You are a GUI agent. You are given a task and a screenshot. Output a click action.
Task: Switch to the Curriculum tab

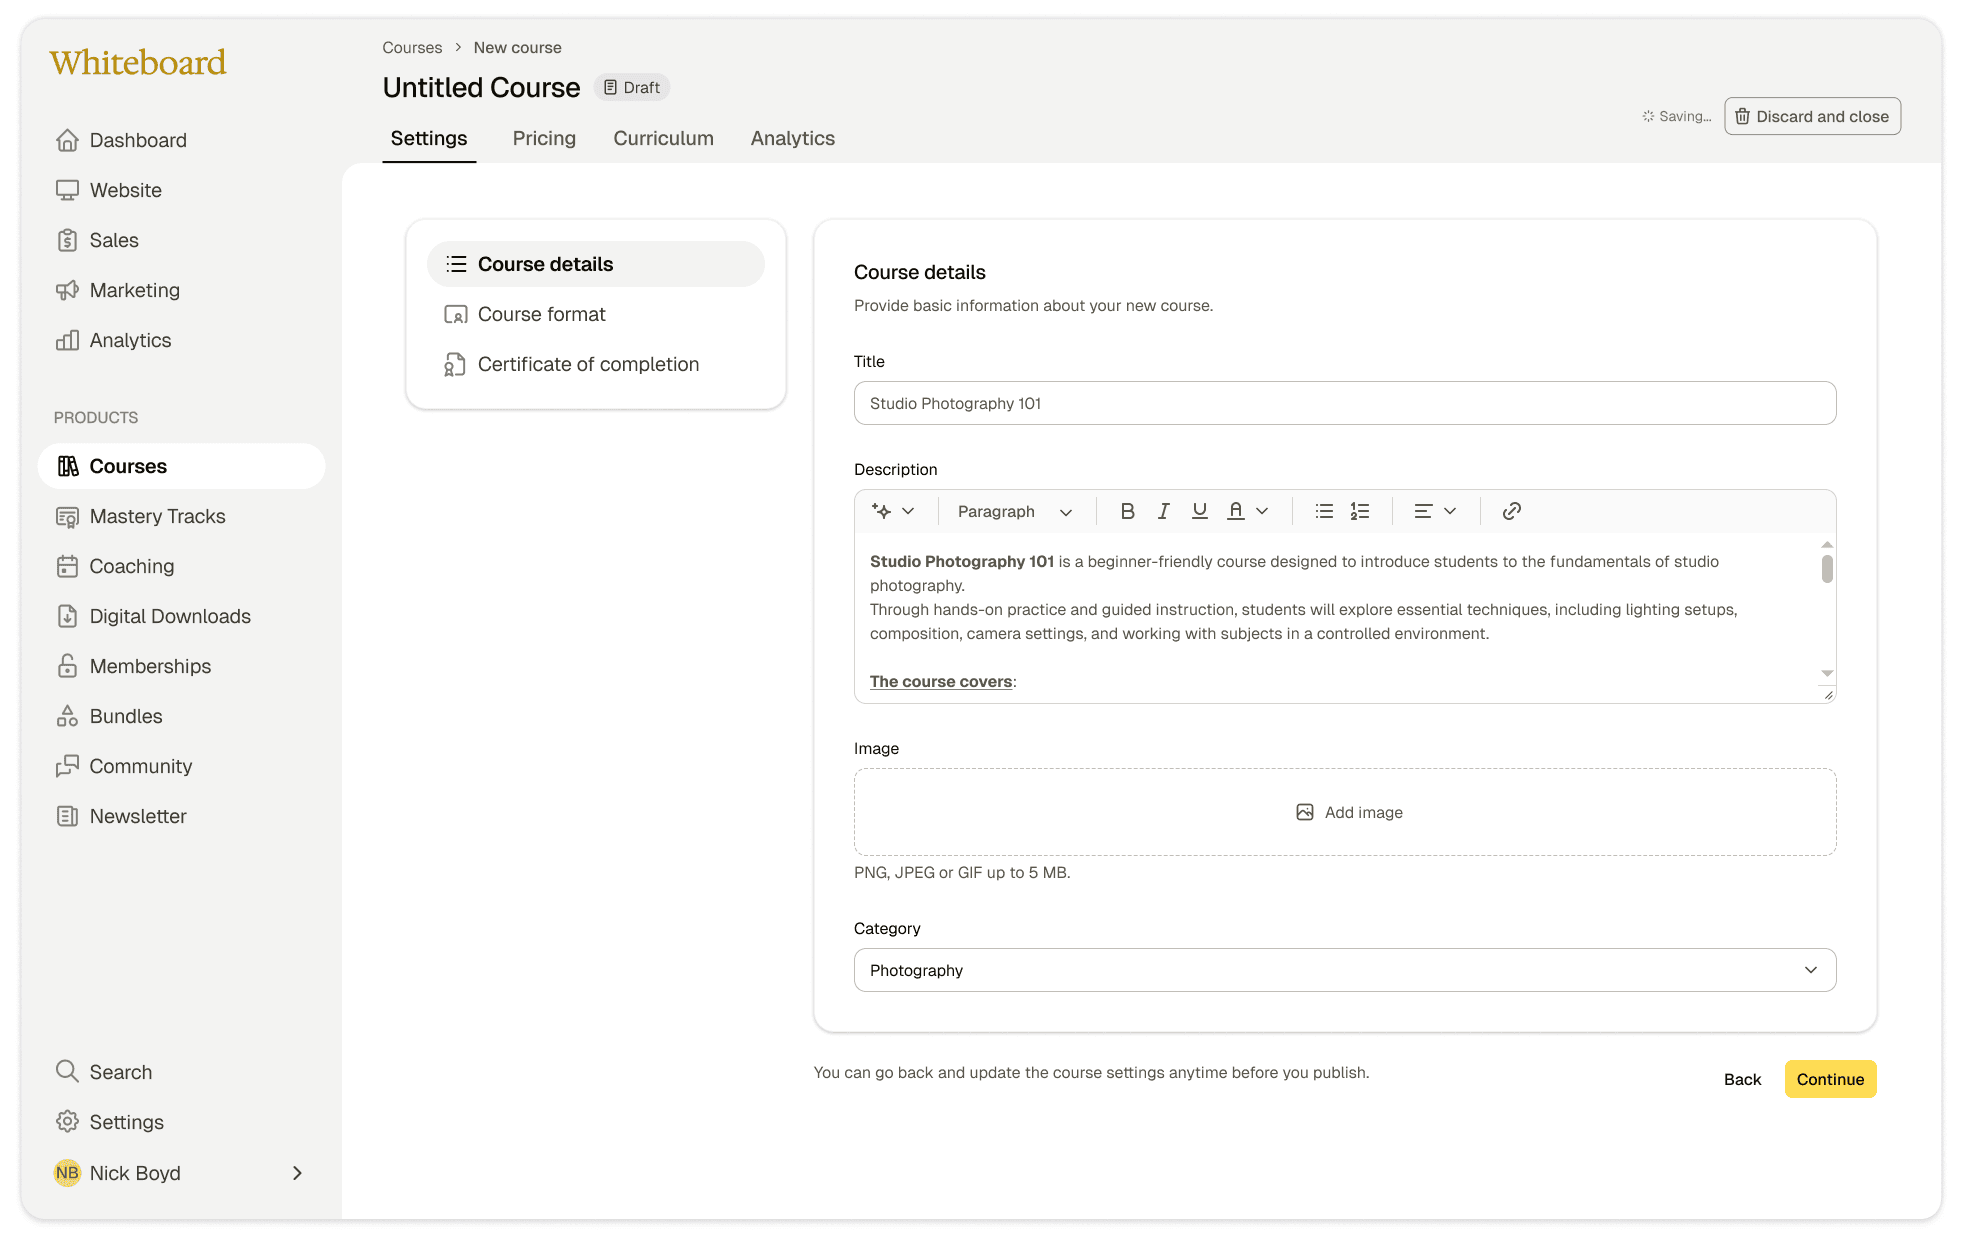[663, 138]
